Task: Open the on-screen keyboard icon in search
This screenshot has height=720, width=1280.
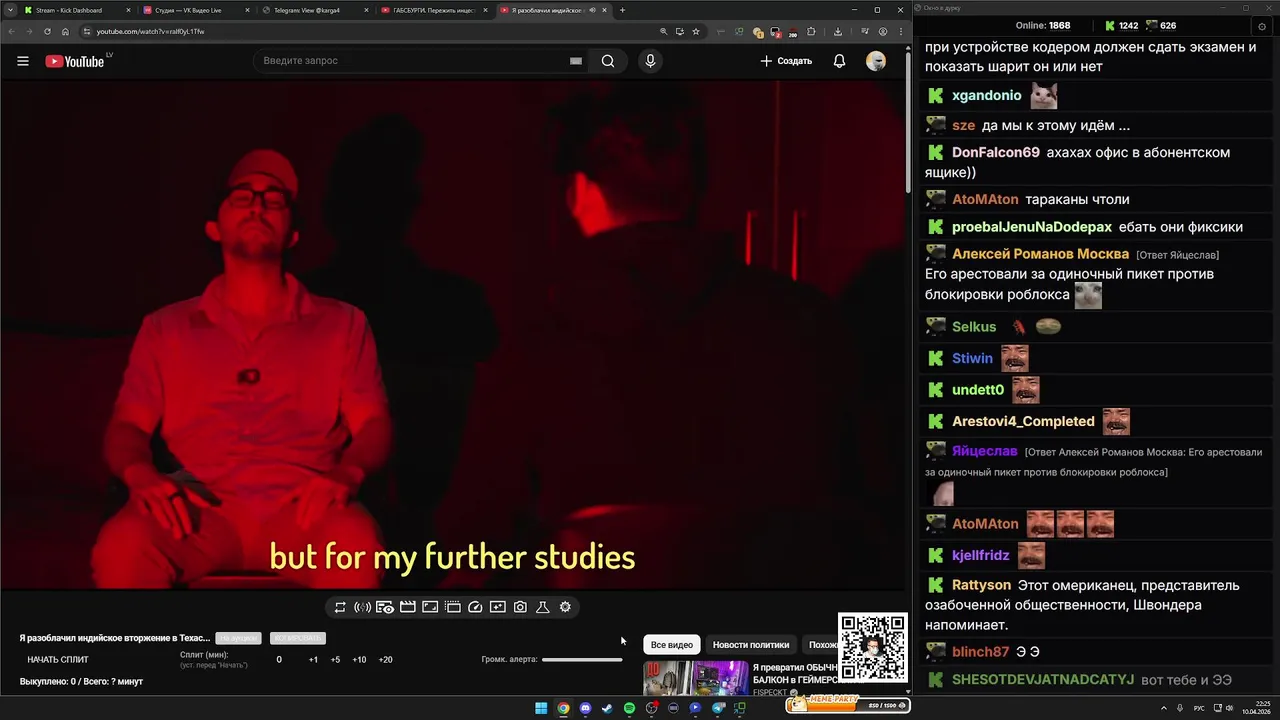Action: [576, 61]
